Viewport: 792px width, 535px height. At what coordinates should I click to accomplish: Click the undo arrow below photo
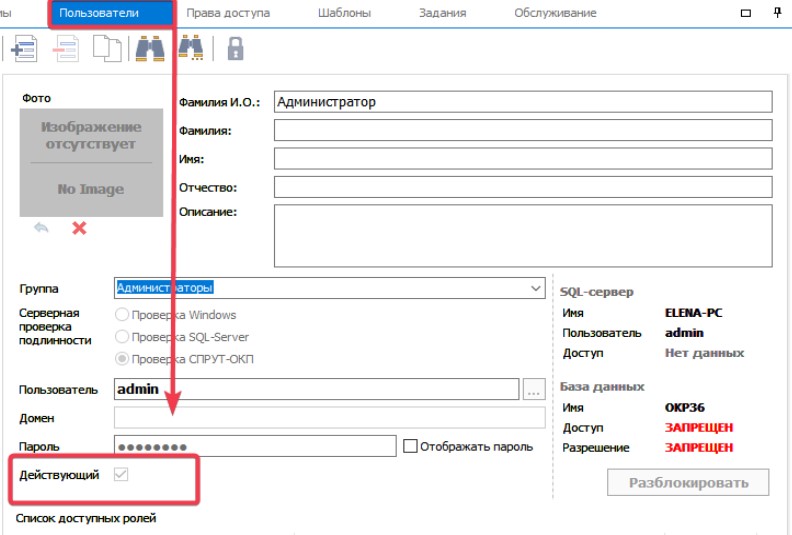point(42,228)
